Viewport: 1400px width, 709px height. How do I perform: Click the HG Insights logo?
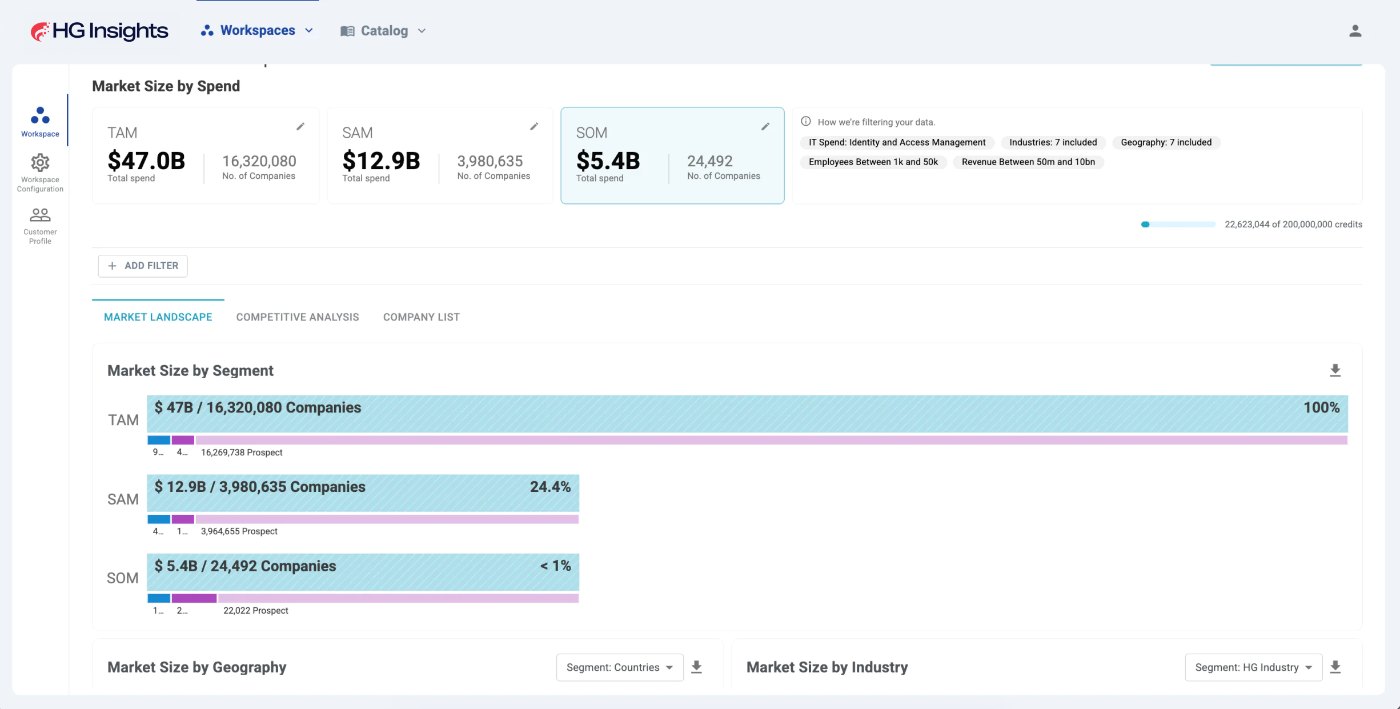click(x=99, y=31)
